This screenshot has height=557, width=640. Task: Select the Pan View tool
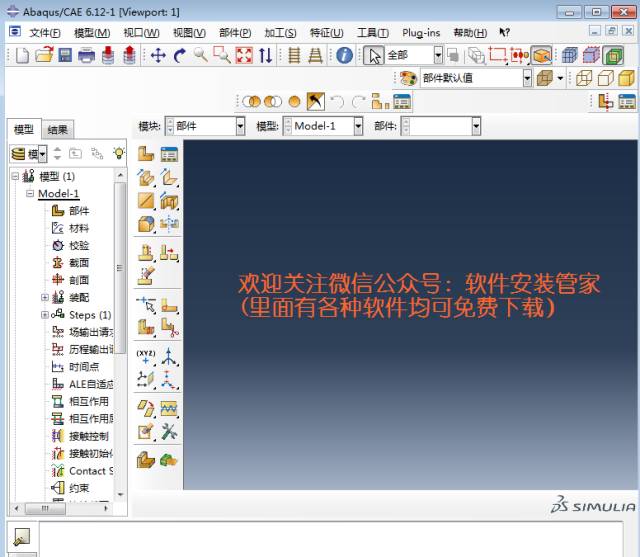click(158, 56)
